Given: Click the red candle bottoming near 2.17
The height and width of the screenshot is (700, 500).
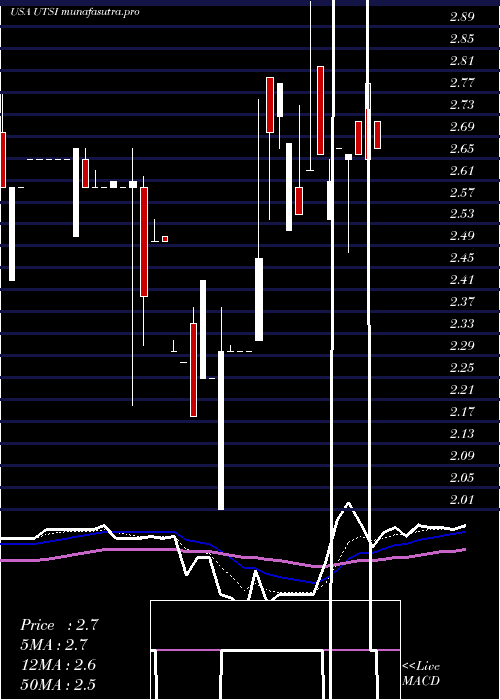Looking at the screenshot, I should [x=193, y=370].
